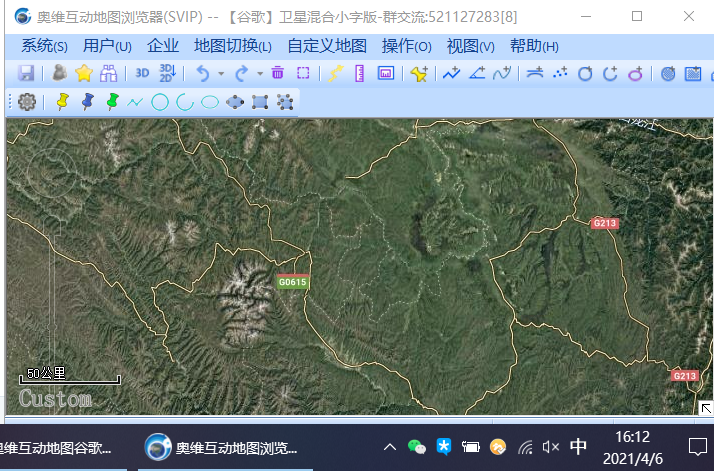Select the add curve tool
The image size is (714, 471).
pyautogui.click(x=502, y=73)
